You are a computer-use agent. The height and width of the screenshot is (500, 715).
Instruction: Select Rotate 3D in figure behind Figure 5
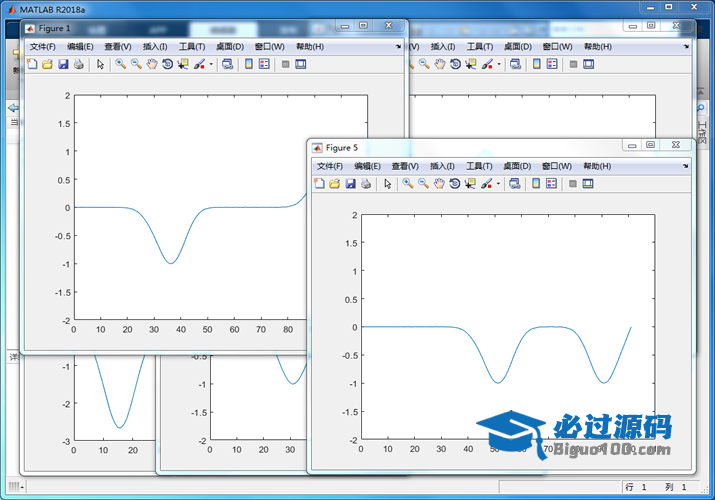455,64
